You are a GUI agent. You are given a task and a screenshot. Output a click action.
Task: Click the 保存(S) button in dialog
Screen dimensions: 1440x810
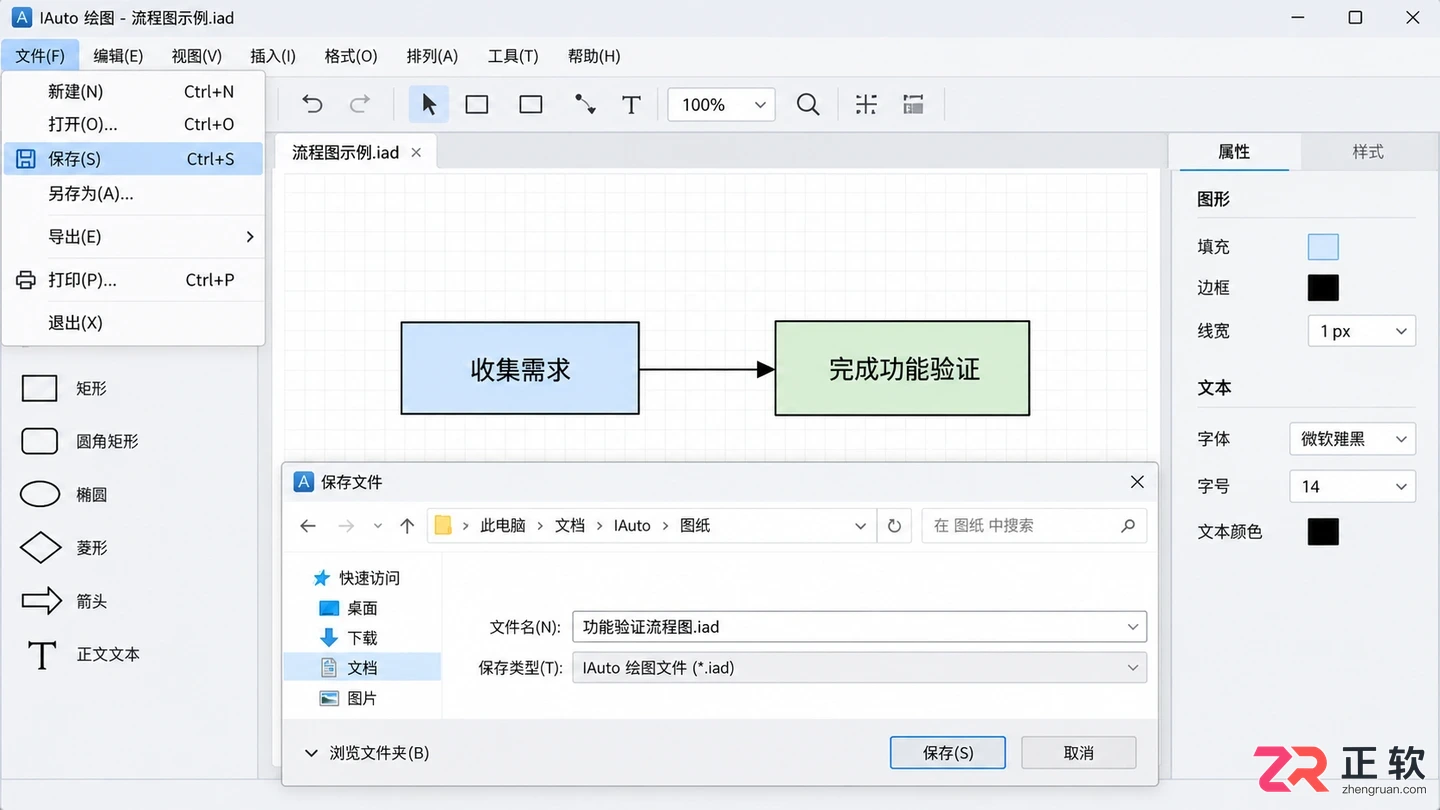point(947,753)
